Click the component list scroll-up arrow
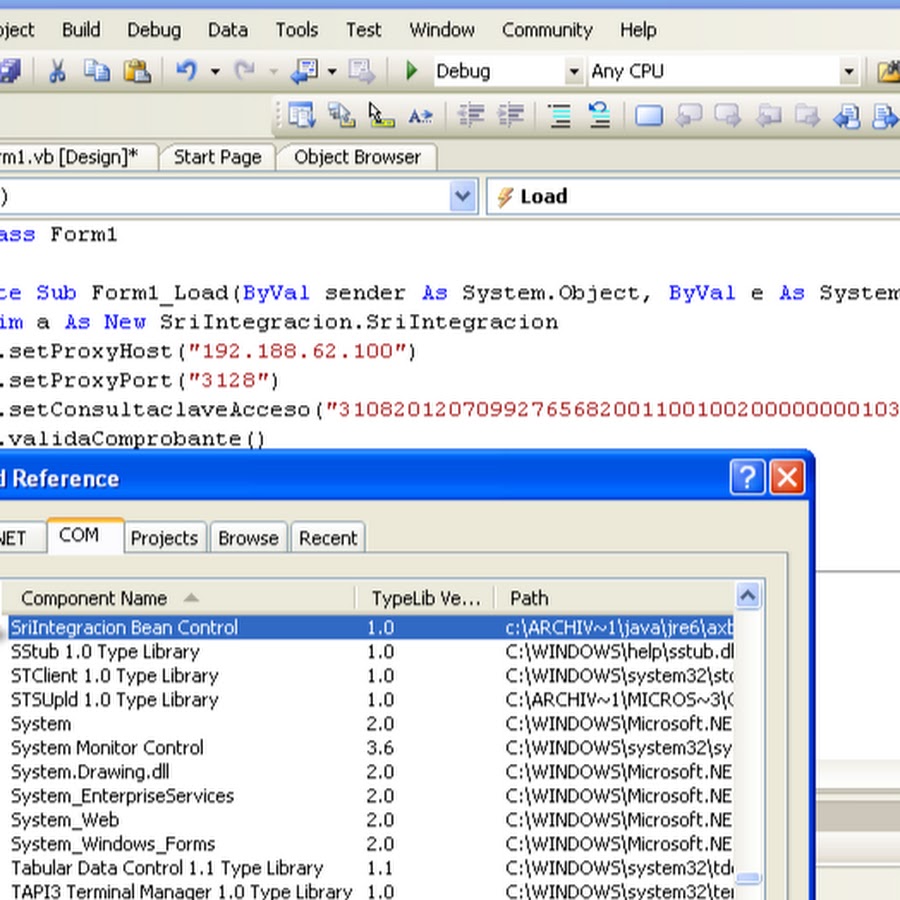Image resolution: width=900 pixels, height=900 pixels. [747, 597]
